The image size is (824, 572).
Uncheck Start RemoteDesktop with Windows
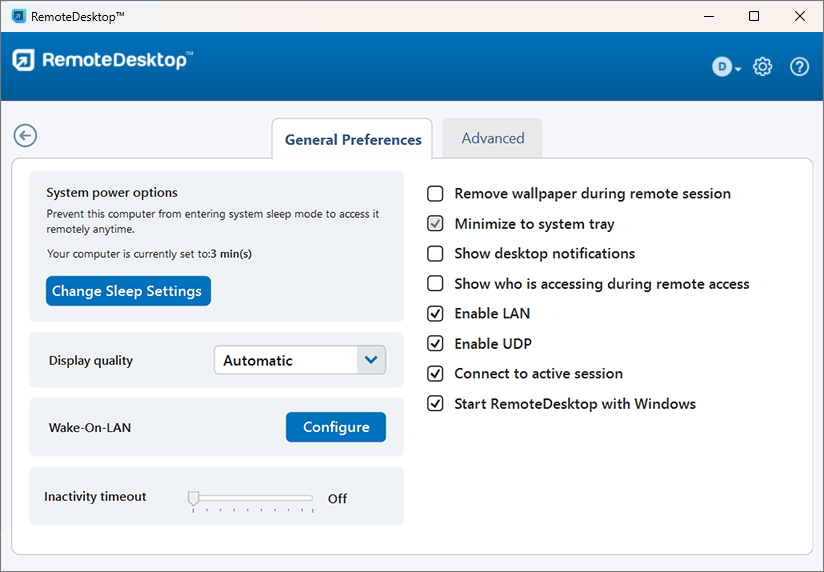coord(435,404)
